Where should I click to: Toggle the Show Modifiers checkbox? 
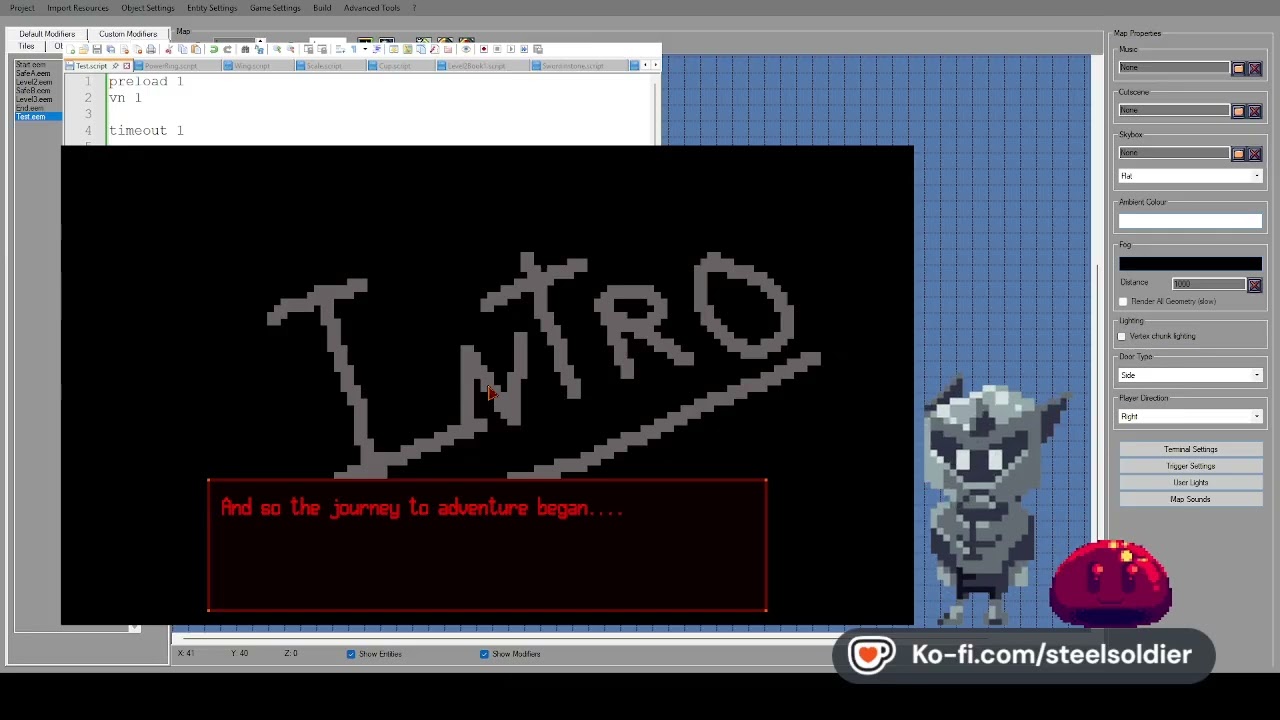484,654
